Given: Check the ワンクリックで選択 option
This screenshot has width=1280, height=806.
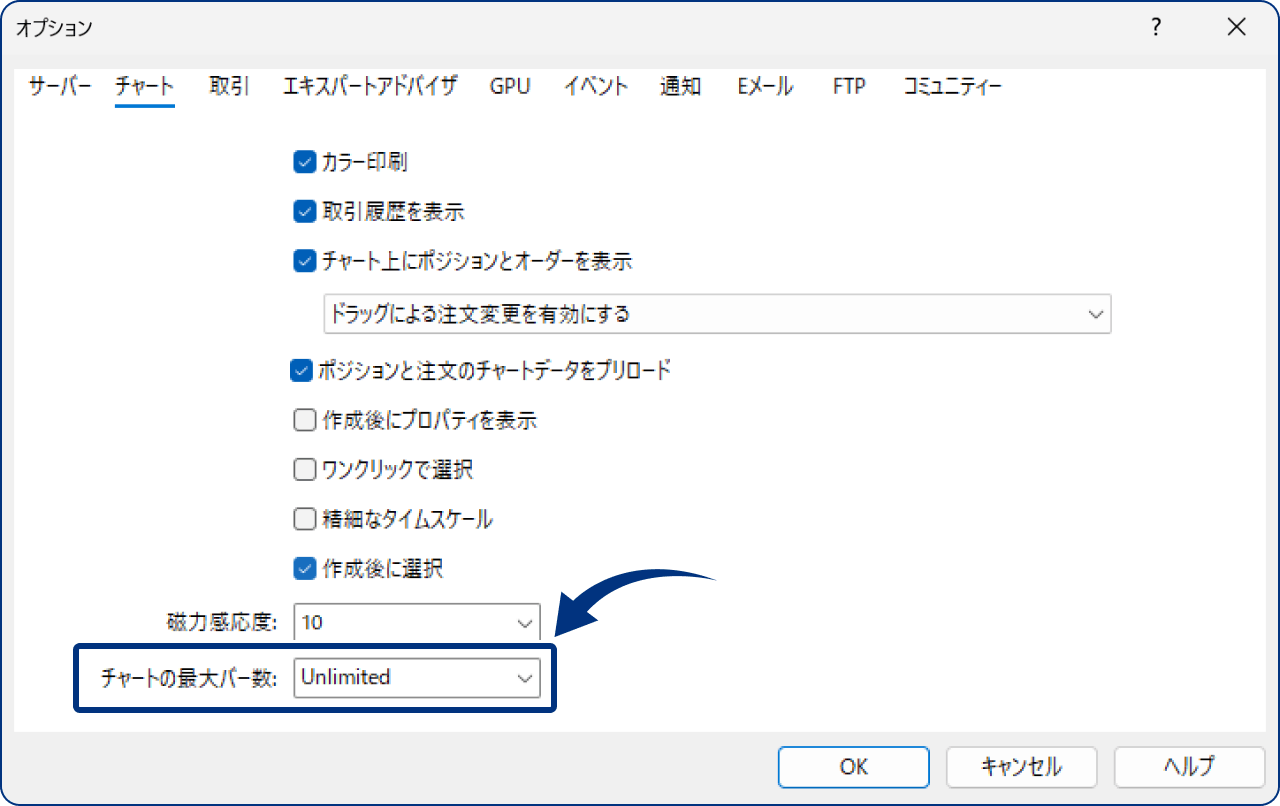Looking at the screenshot, I should click(303, 469).
